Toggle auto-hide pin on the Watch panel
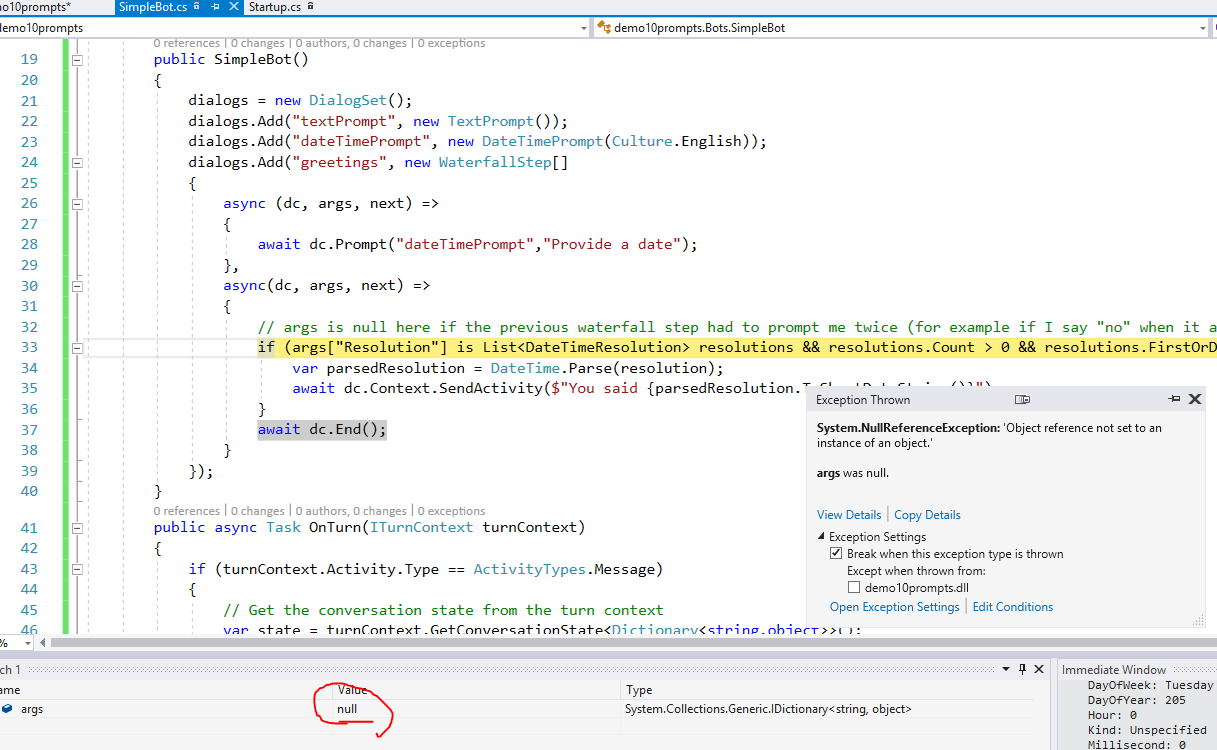 [1022, 669]
